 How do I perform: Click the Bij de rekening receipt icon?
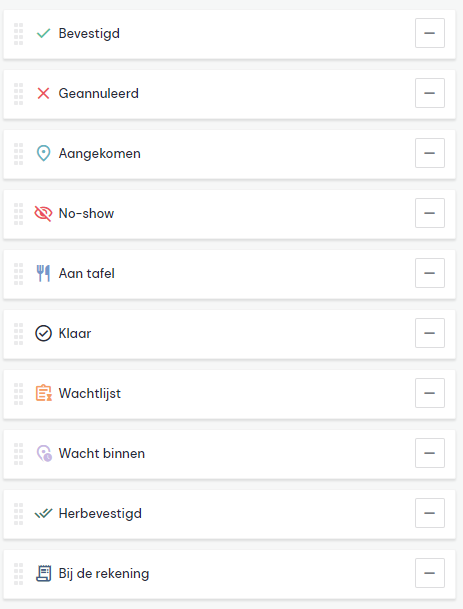[44, 573]
